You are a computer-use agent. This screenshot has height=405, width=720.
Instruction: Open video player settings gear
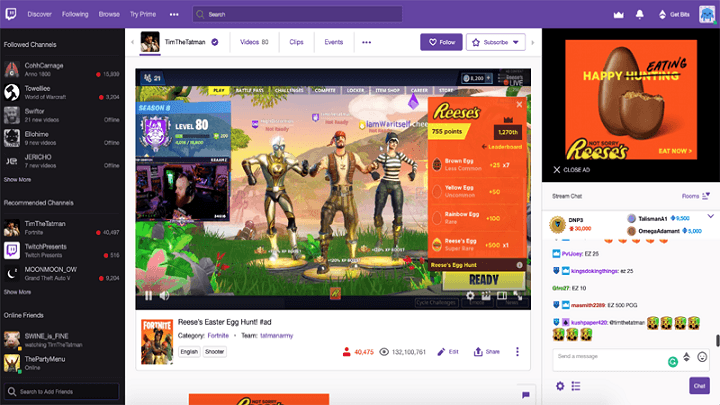[x=470, y=296]
